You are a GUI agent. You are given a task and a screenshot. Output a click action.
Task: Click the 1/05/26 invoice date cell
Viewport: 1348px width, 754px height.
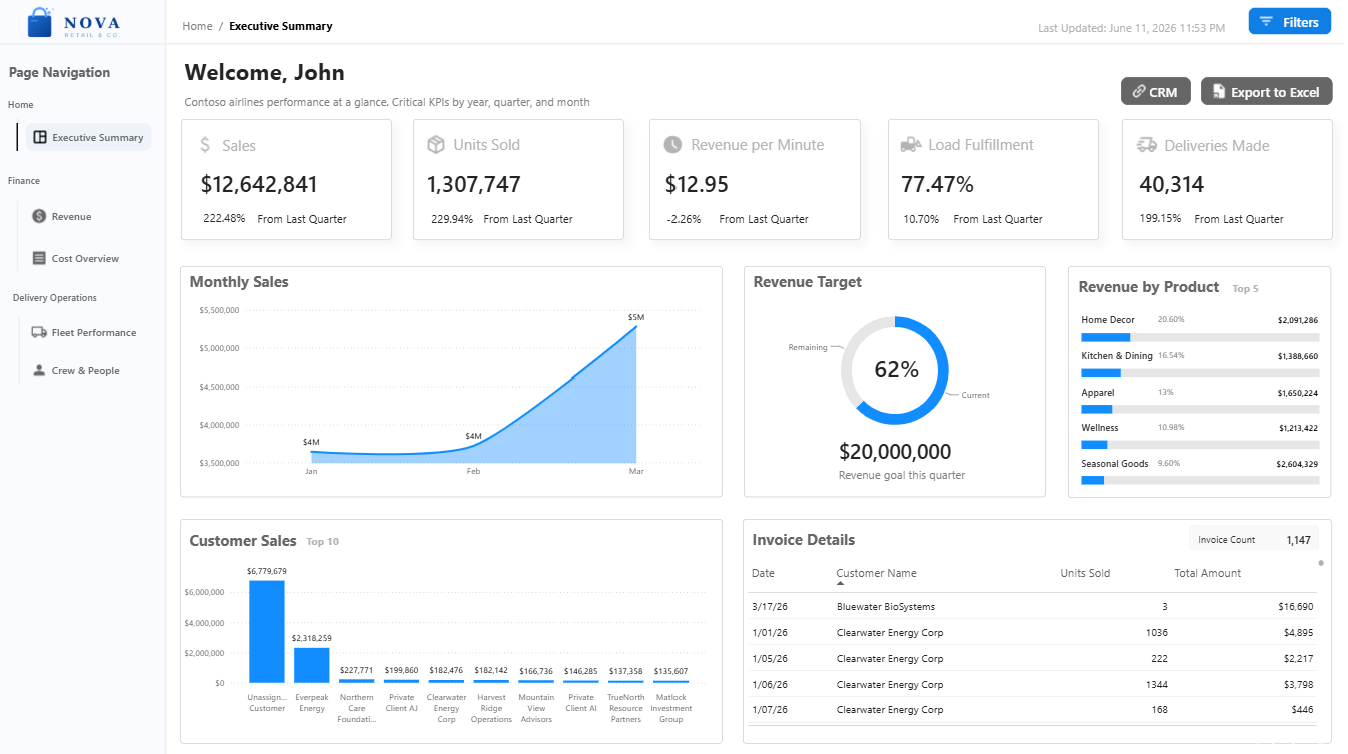tap(770, 658)
